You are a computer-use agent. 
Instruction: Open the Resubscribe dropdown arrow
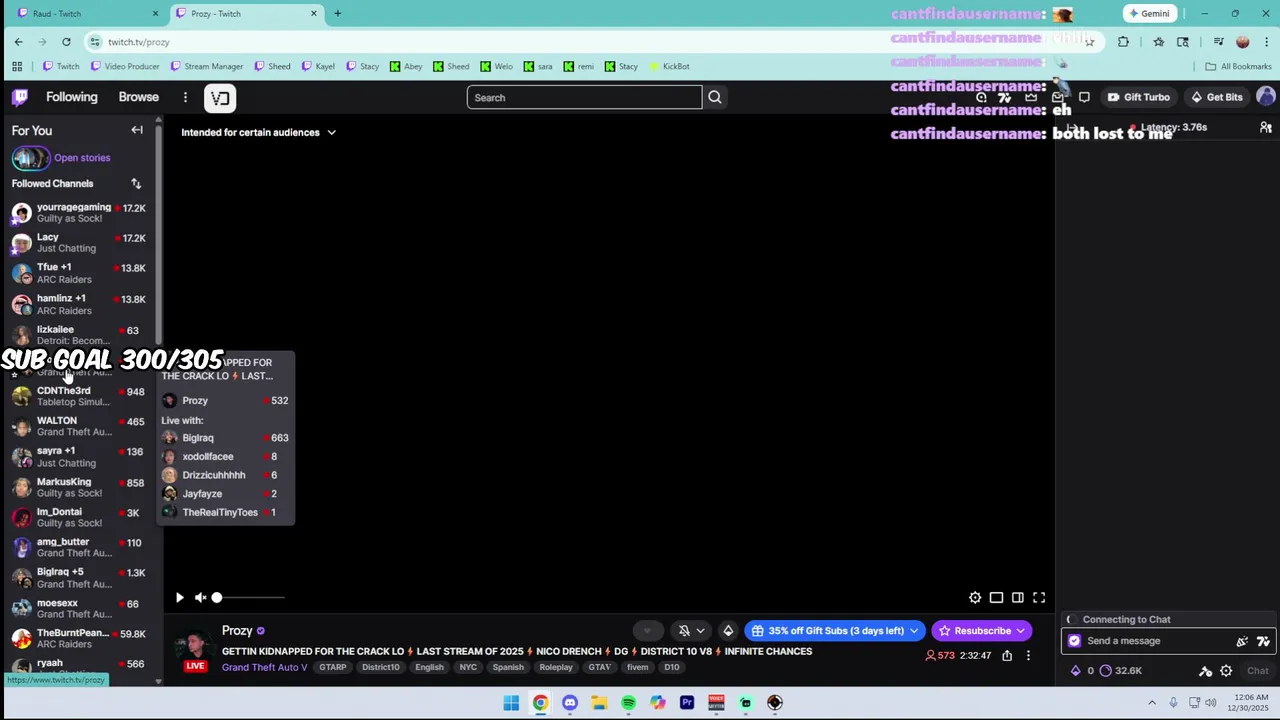(1020, 631)
